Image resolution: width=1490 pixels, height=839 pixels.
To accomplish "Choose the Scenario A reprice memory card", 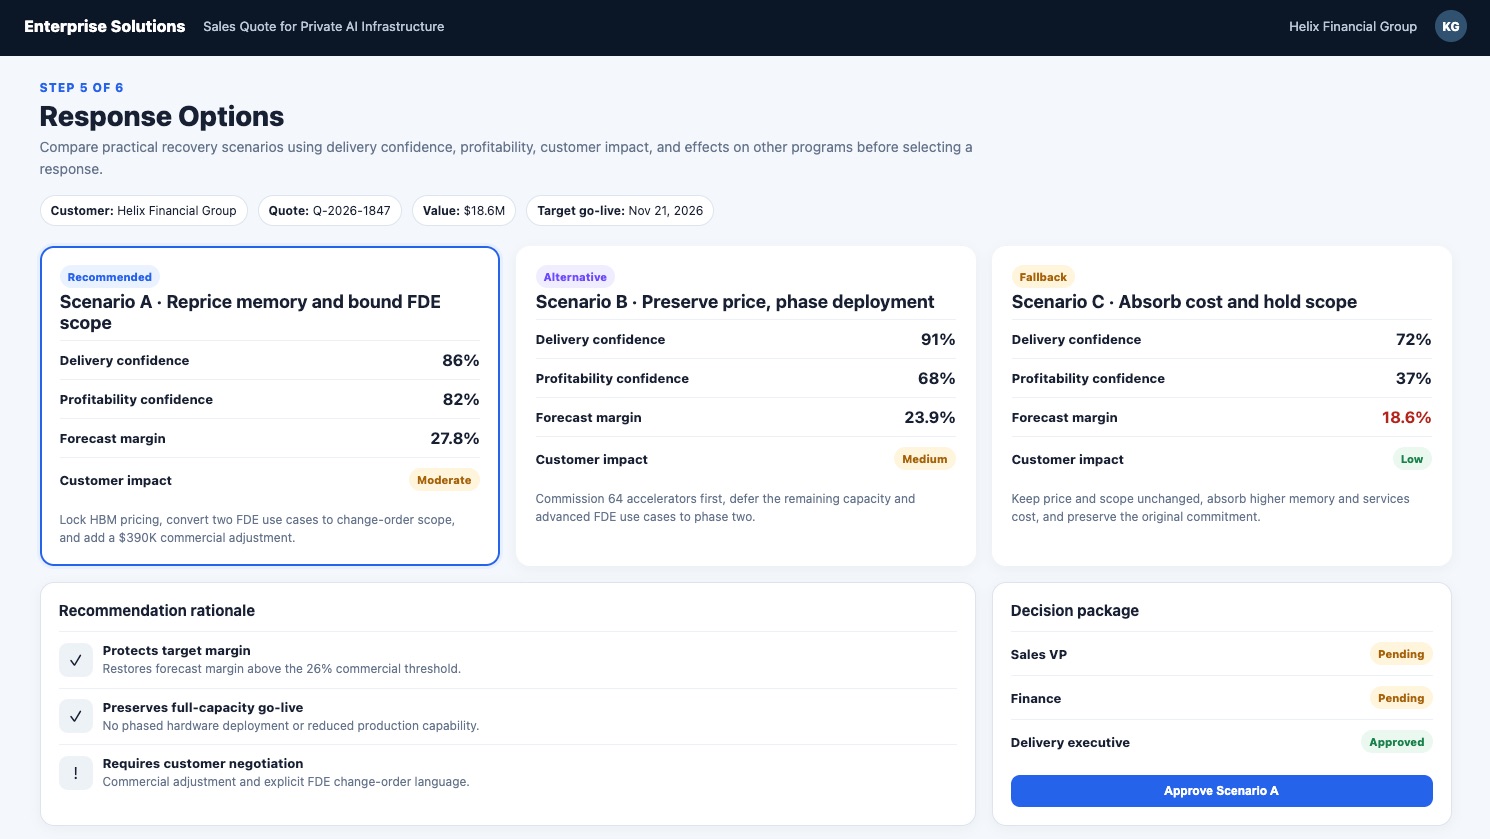I will click(x=270, y=406).
